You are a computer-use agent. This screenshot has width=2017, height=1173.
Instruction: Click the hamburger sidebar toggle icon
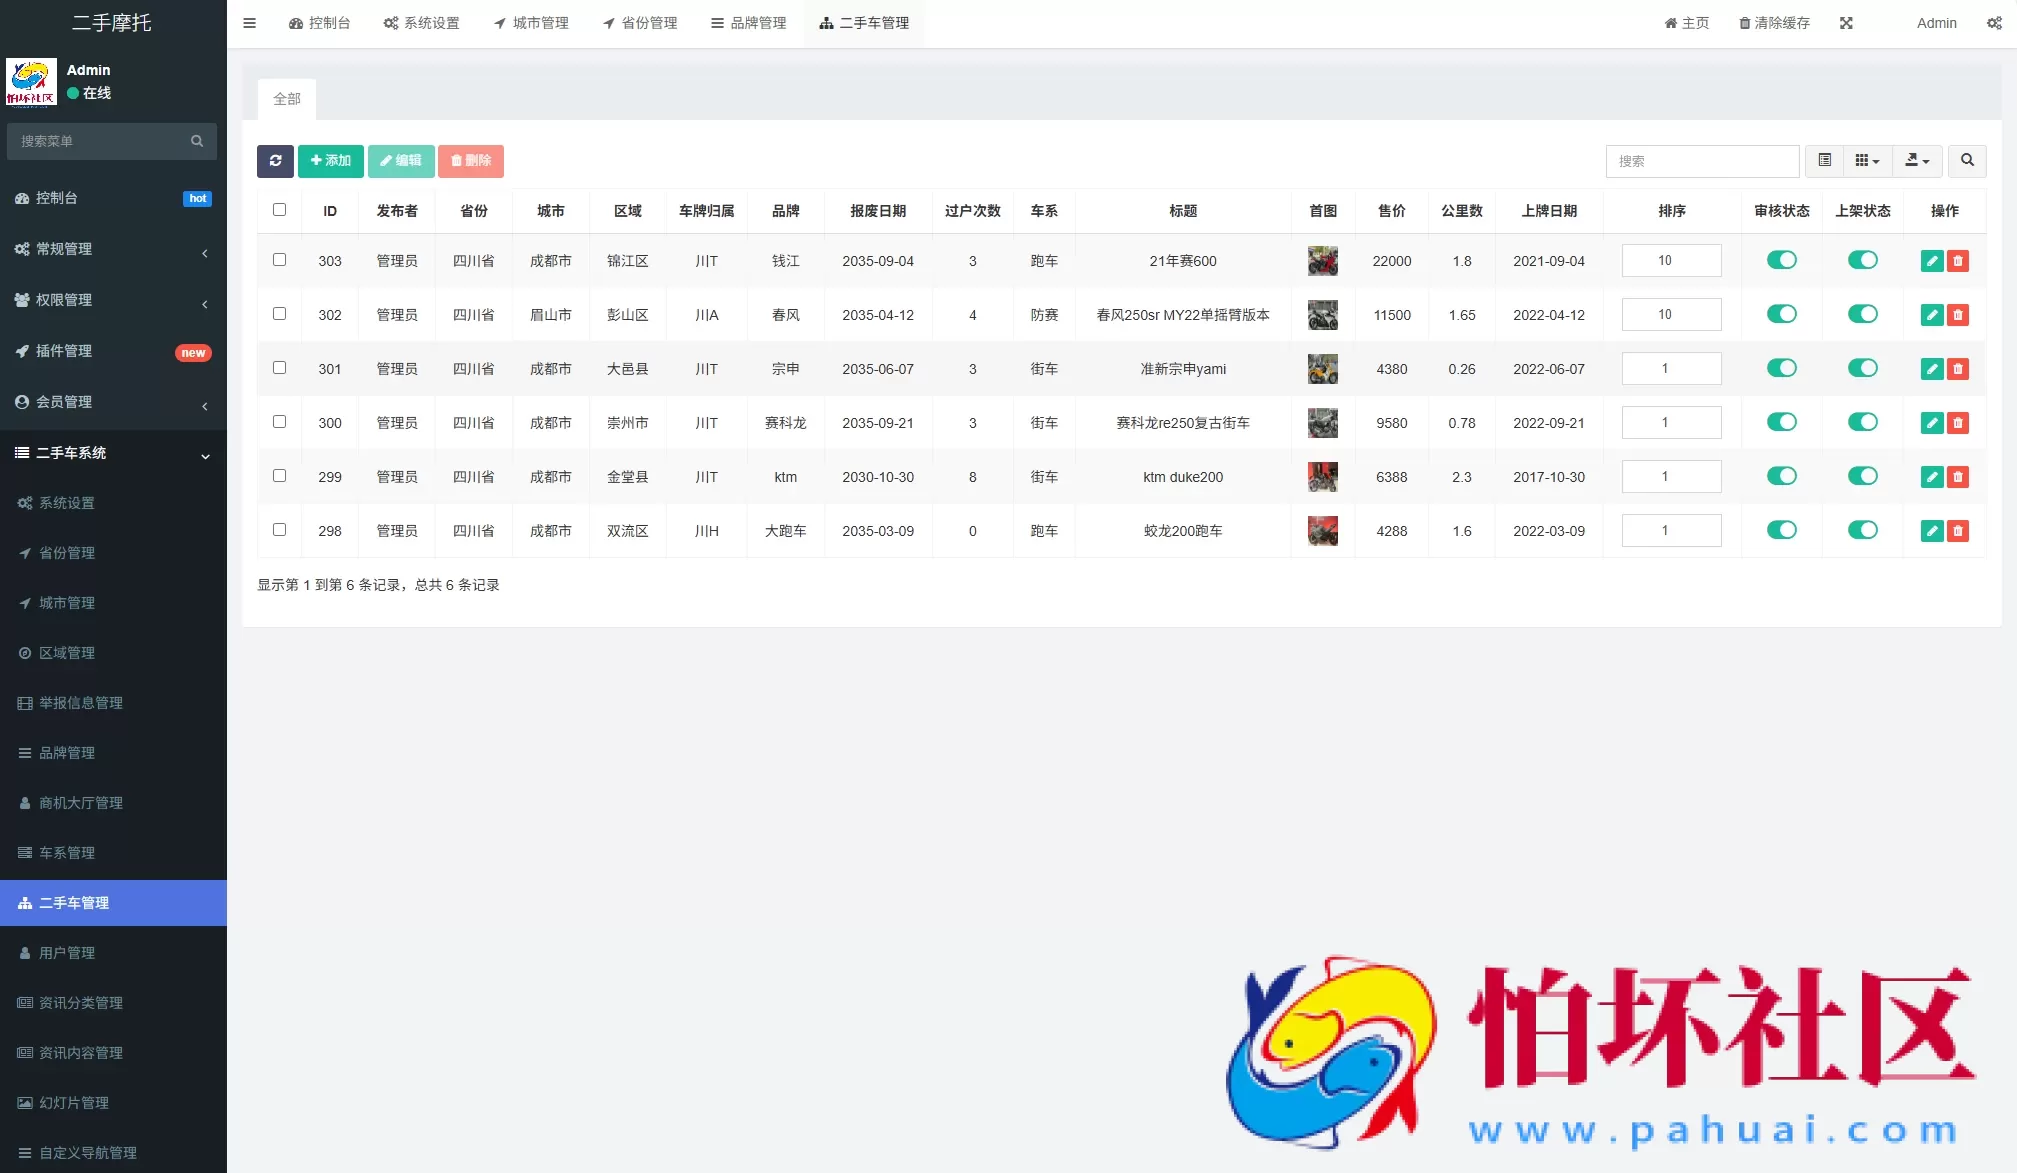(x=250, y=23)
